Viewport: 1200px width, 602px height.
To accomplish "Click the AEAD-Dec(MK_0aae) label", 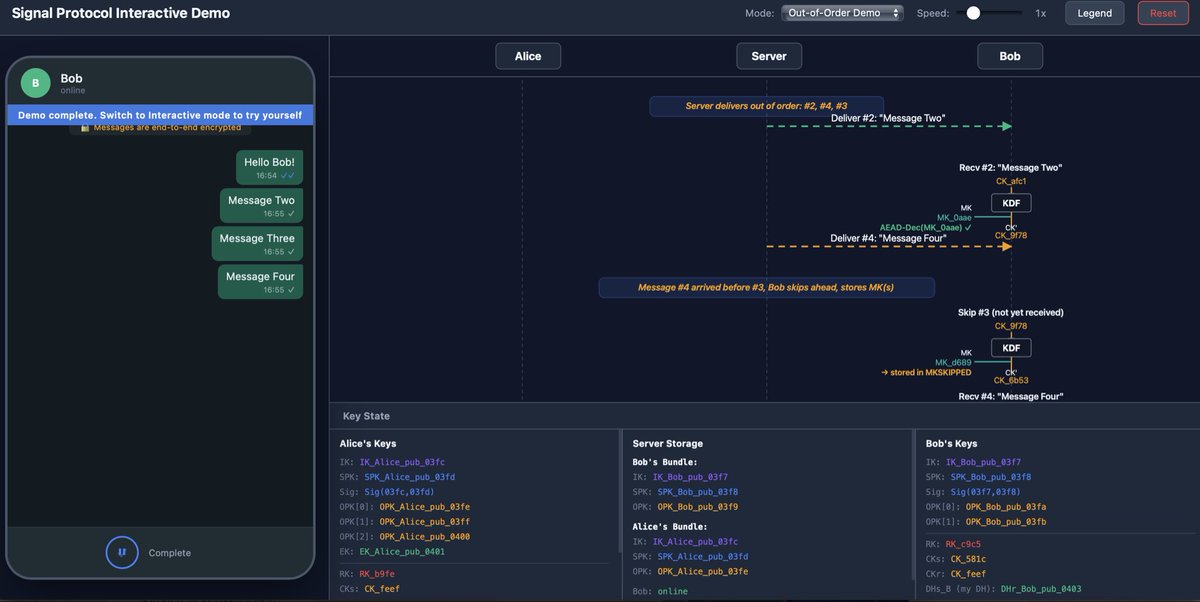I will pyautogui.click(x=926, y=227).
